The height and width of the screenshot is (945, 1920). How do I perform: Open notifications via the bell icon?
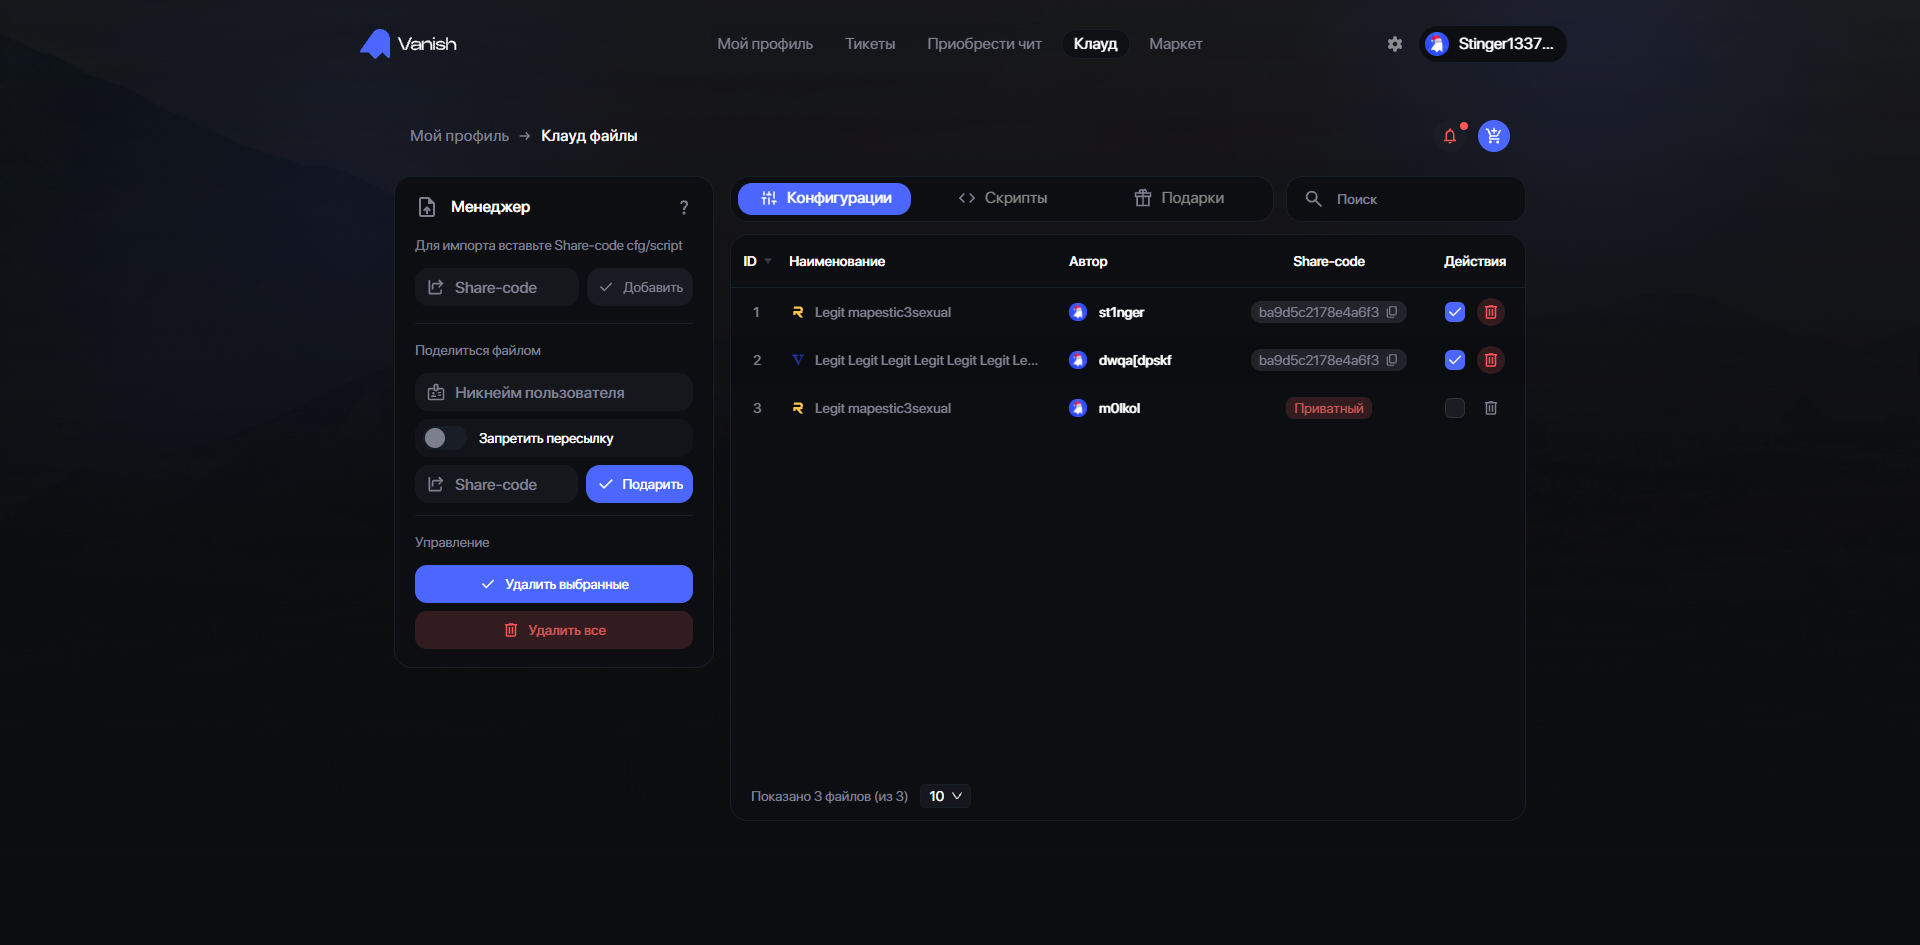coord(1450,136)
